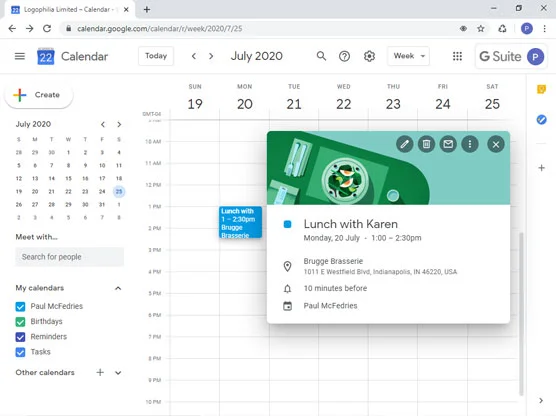556x416 pixels.
Task: Click Search for people field
Action: pos(70,257)
